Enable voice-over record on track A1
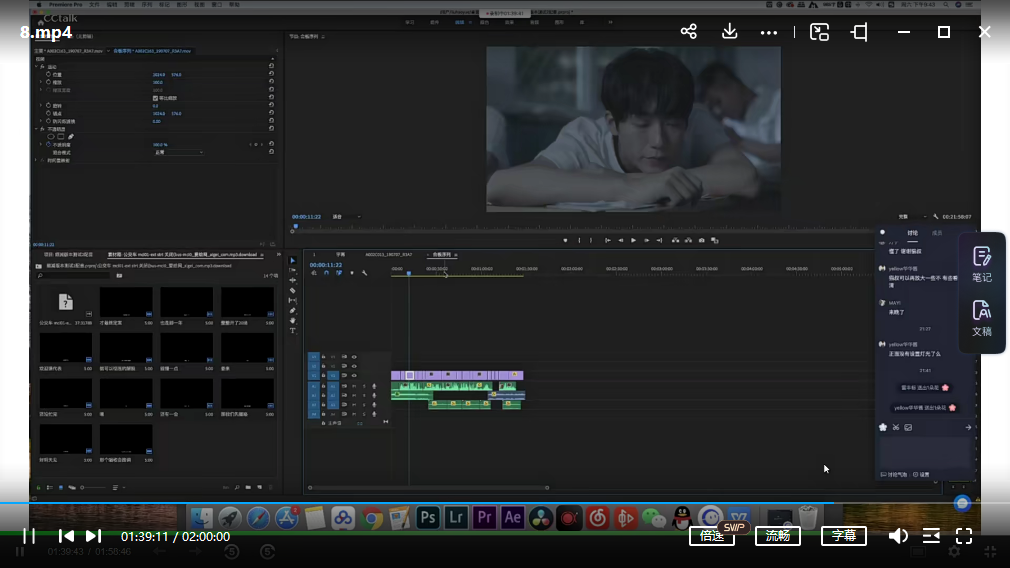Screen dimensions: 1010x568 374,386
